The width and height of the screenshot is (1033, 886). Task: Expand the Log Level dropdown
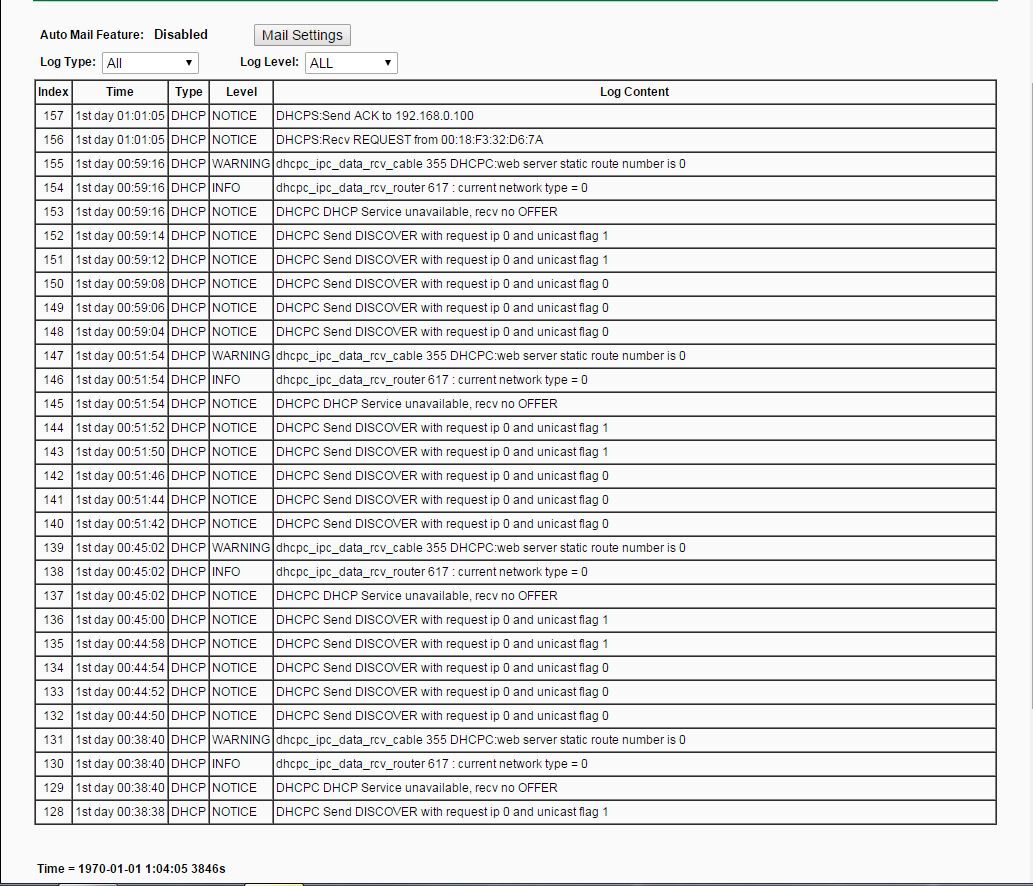click(x=351, y=63)
